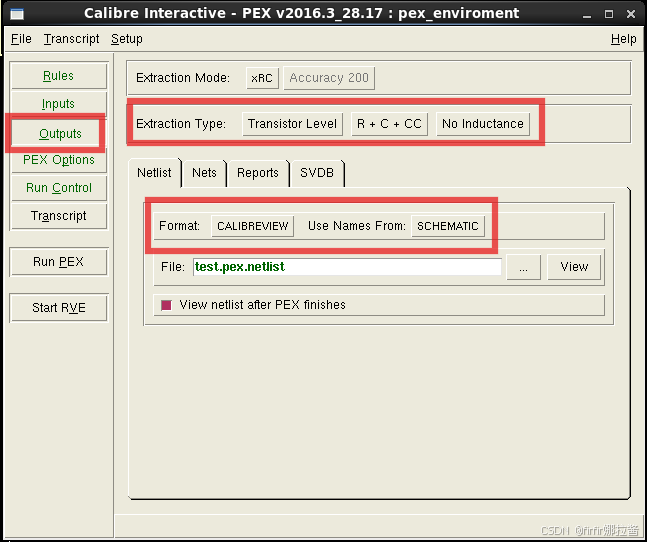
Task: Open PEX Options panel
Action: point(58,160)
